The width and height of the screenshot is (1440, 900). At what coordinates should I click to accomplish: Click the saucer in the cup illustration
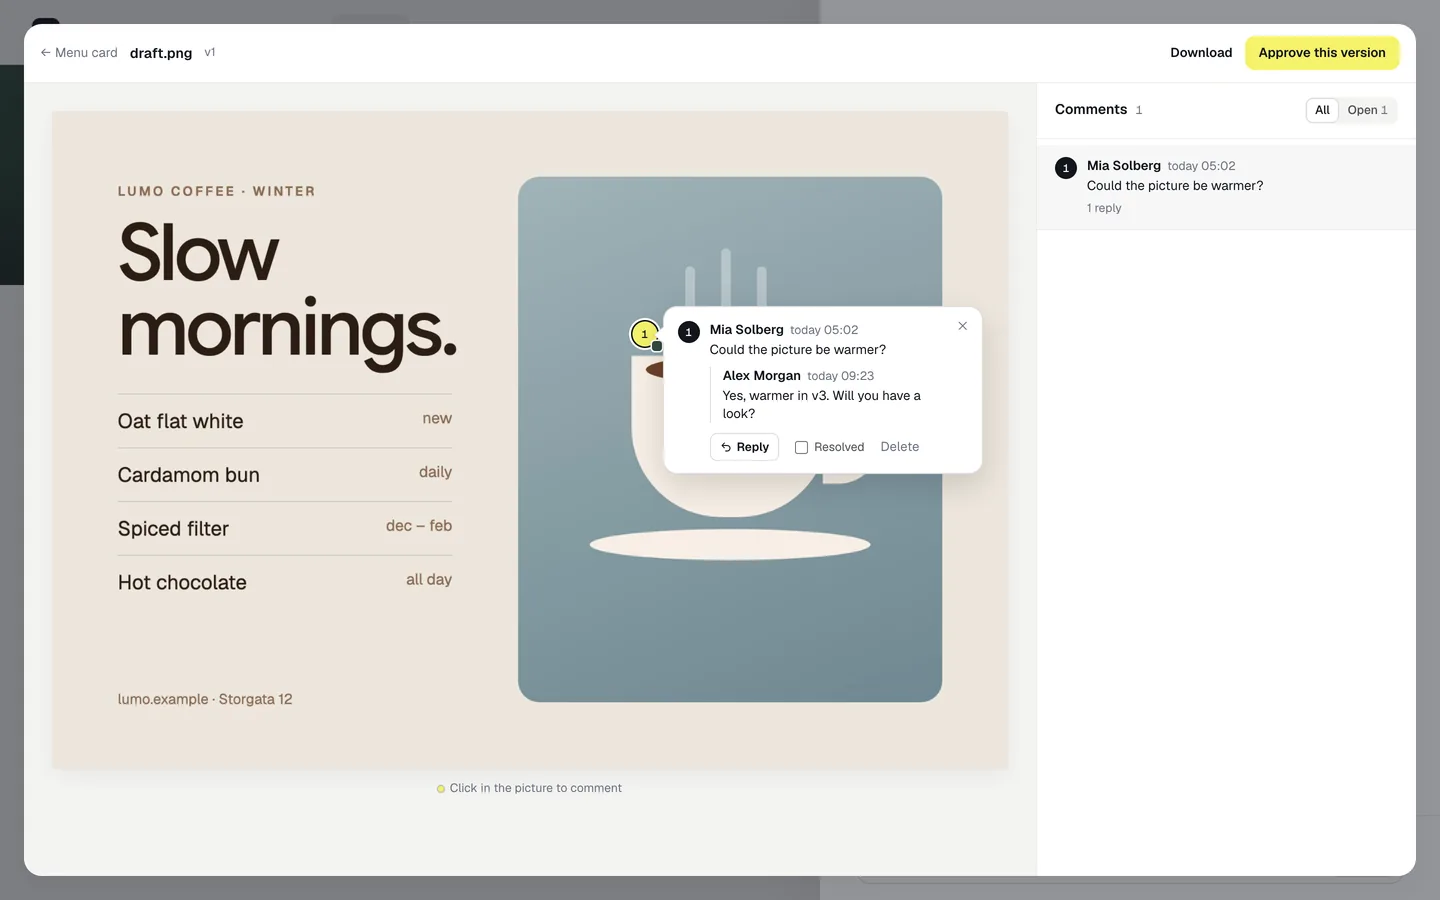pyautogui.click(x=730, y=545)
